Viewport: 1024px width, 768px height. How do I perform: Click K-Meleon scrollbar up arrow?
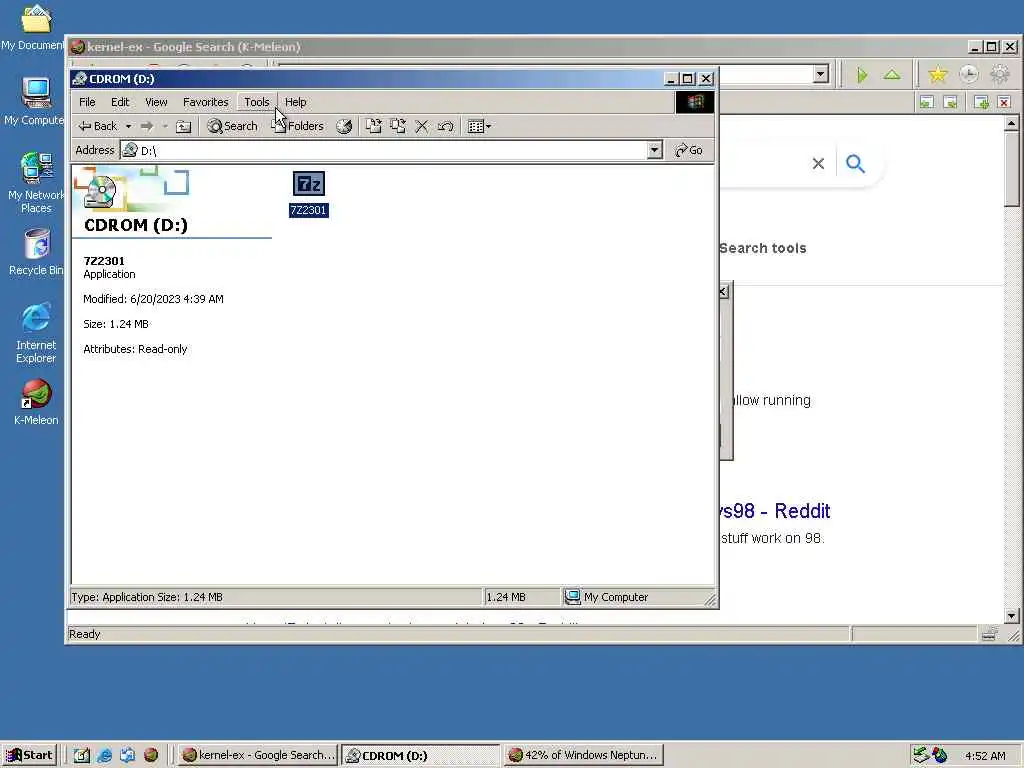pos(1012,123)
